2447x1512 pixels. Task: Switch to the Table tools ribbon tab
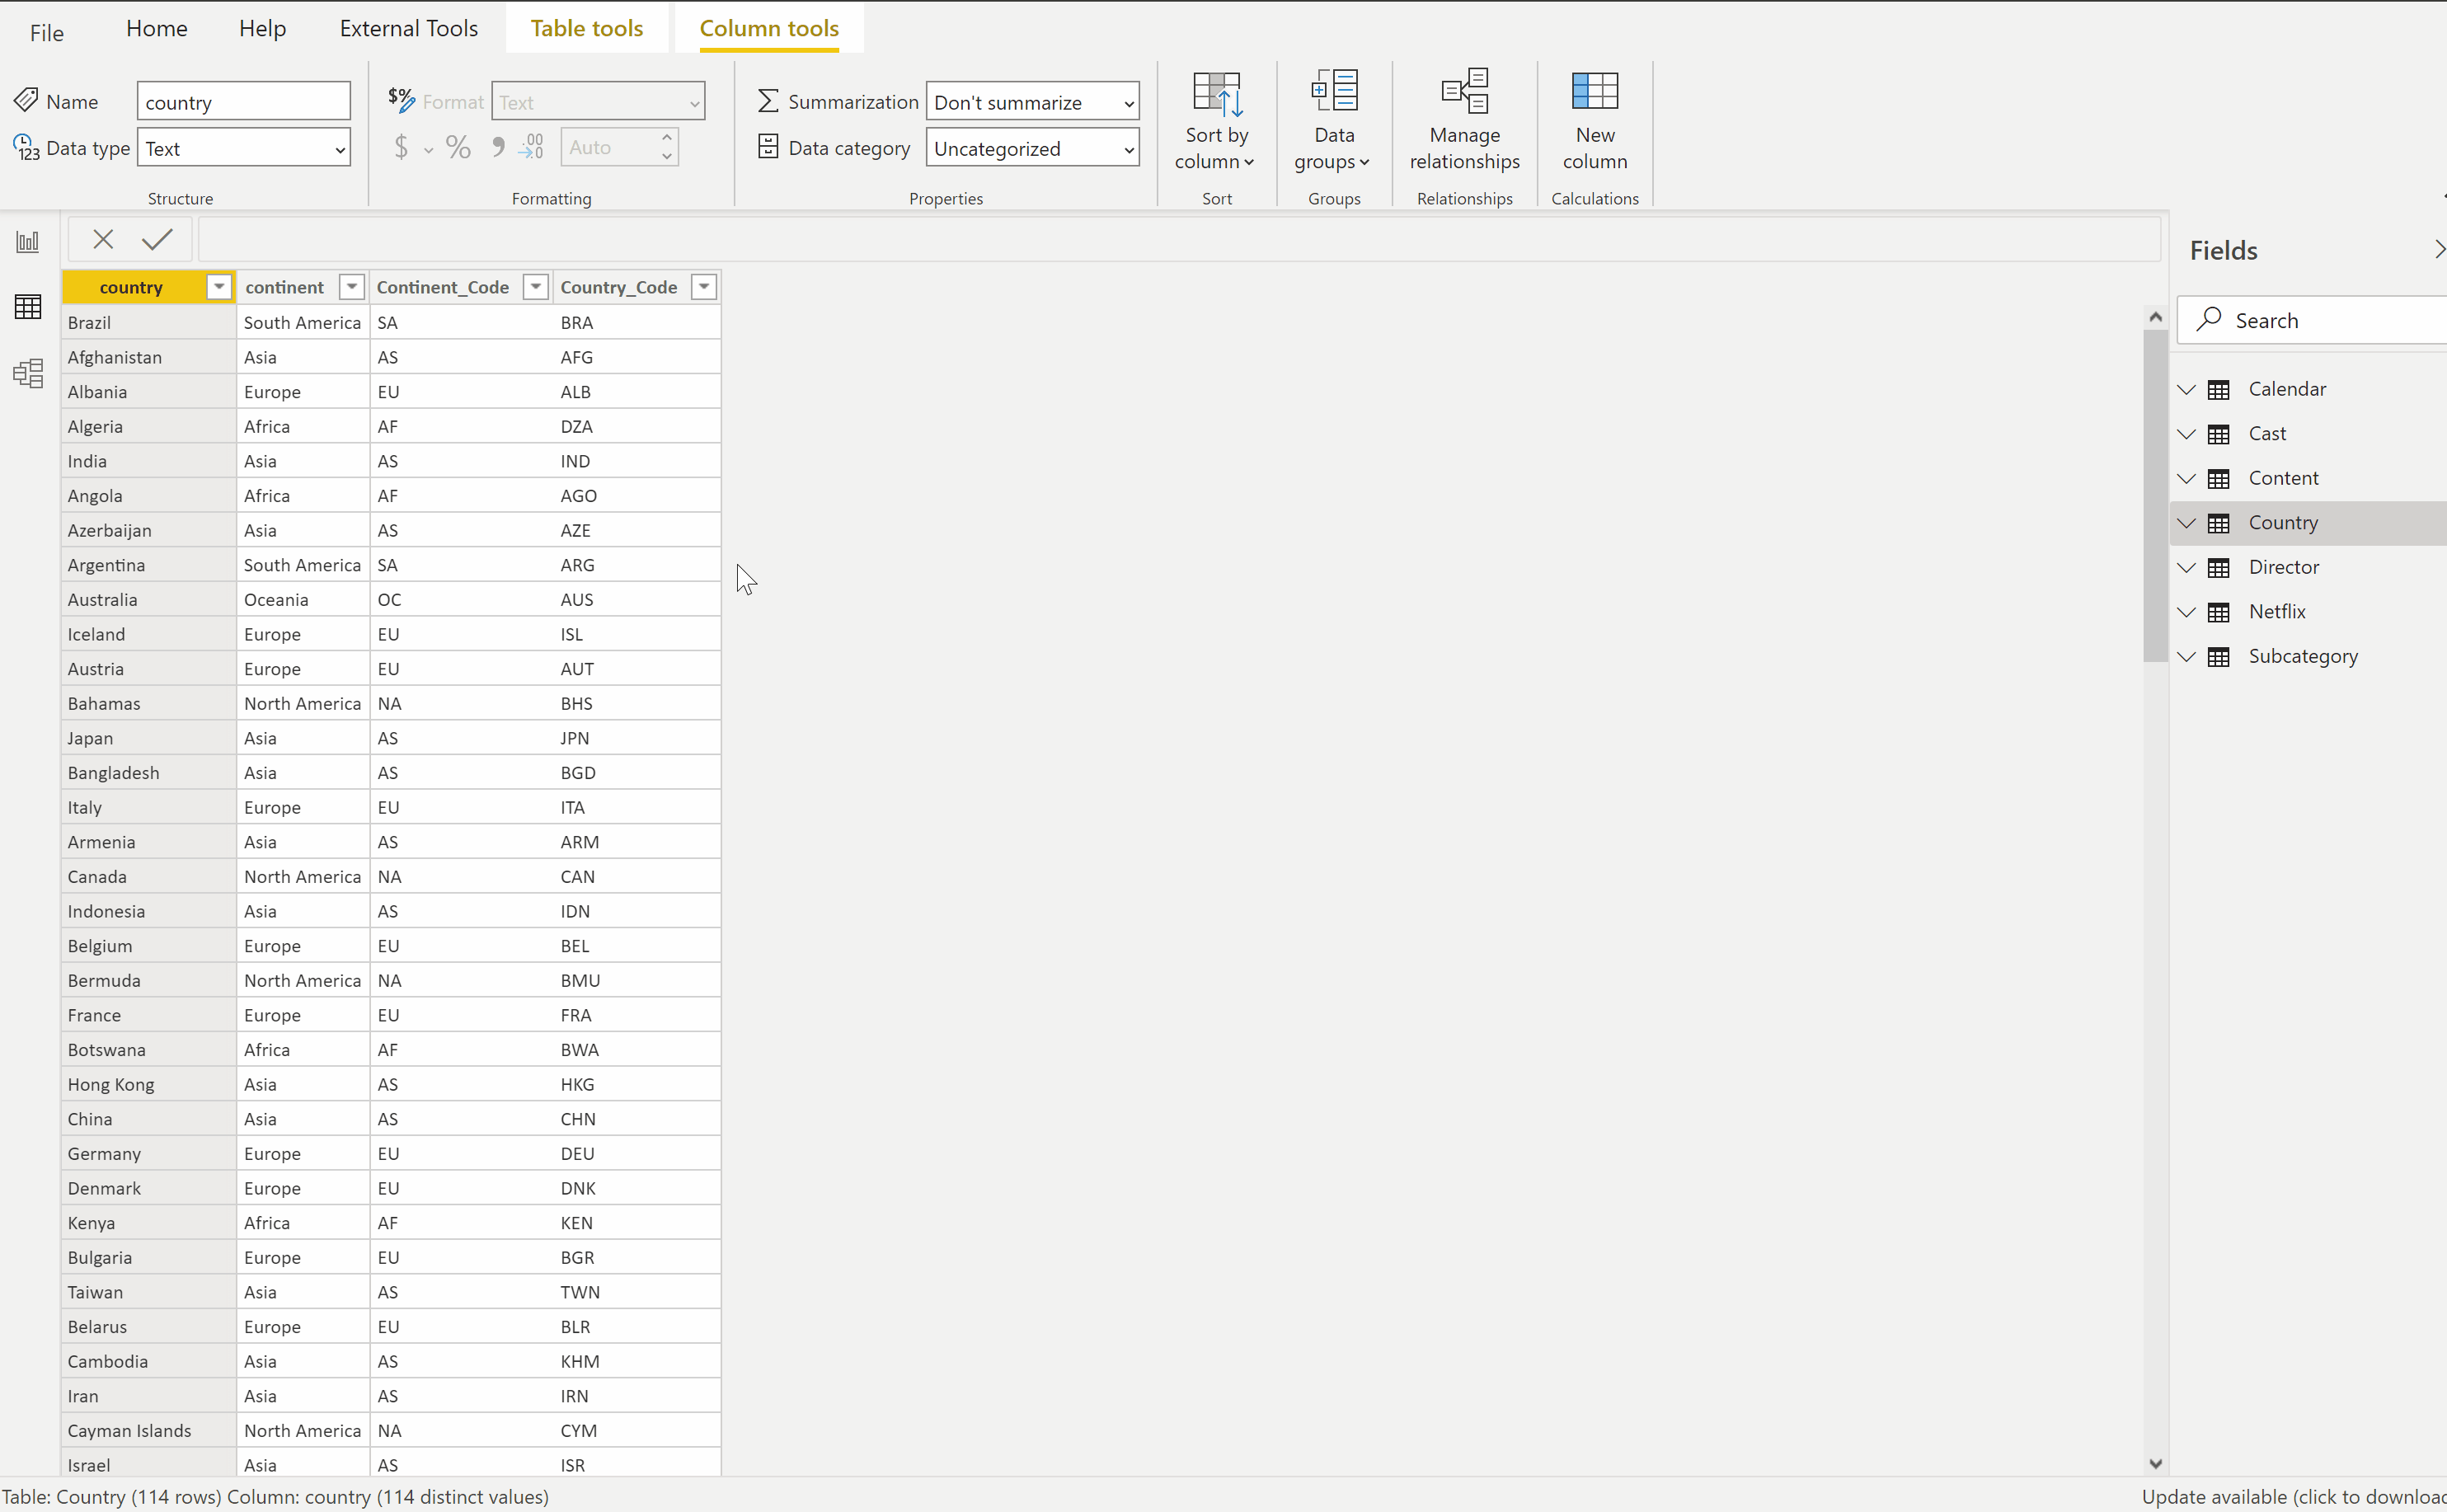click(587, 27)
